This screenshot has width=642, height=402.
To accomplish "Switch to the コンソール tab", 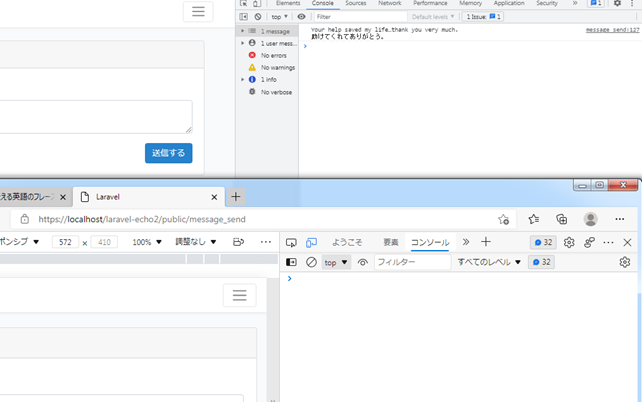I will (x=430, y=242).
